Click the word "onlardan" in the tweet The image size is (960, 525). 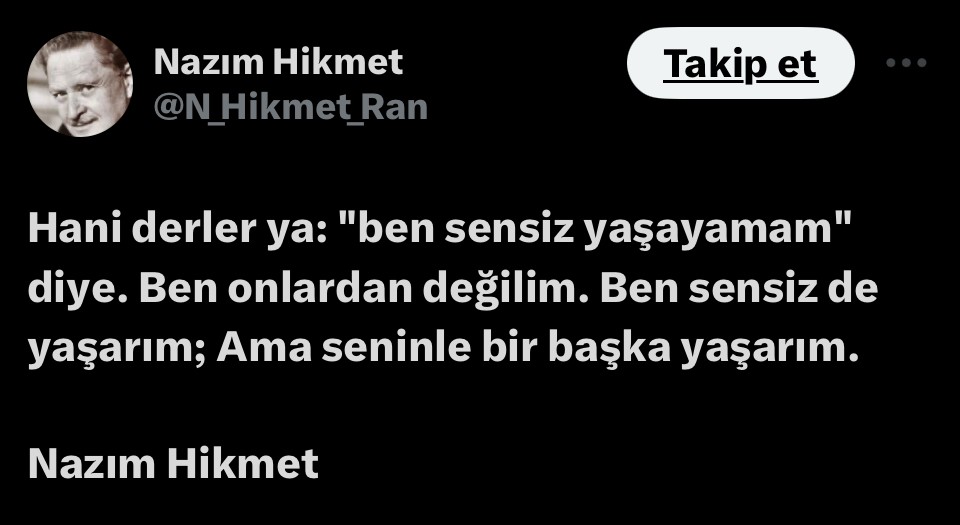pos(320,289)
